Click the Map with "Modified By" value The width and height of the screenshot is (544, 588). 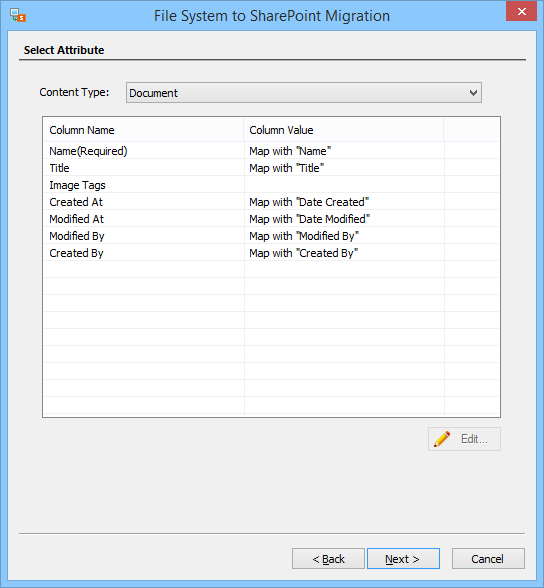point(304,236)
